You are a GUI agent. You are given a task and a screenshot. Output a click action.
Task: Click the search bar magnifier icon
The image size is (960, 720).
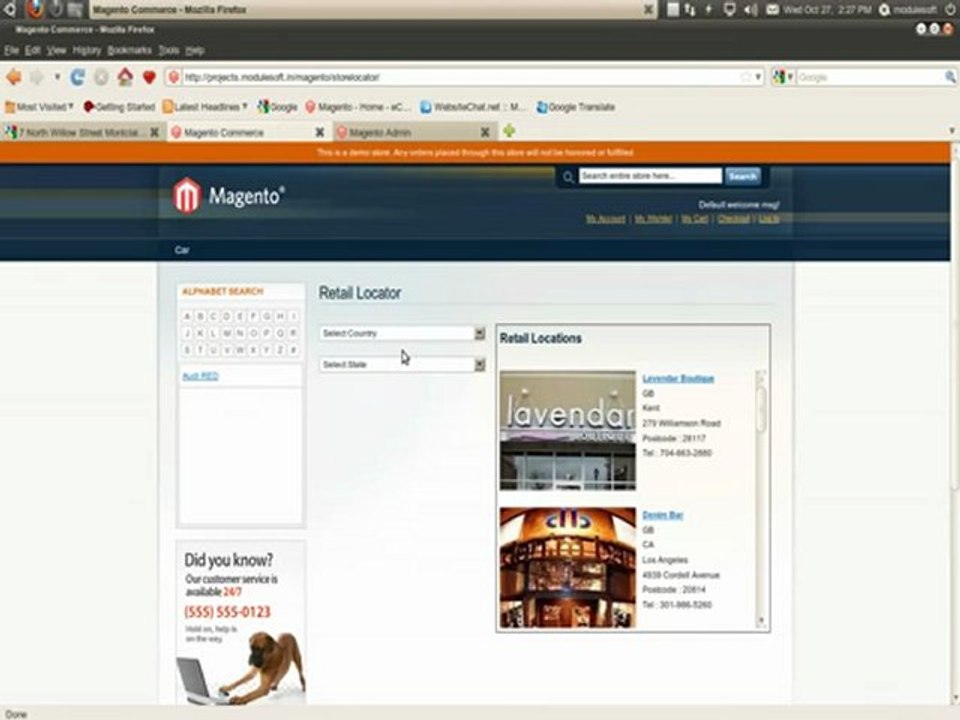[x=950, y=77]
